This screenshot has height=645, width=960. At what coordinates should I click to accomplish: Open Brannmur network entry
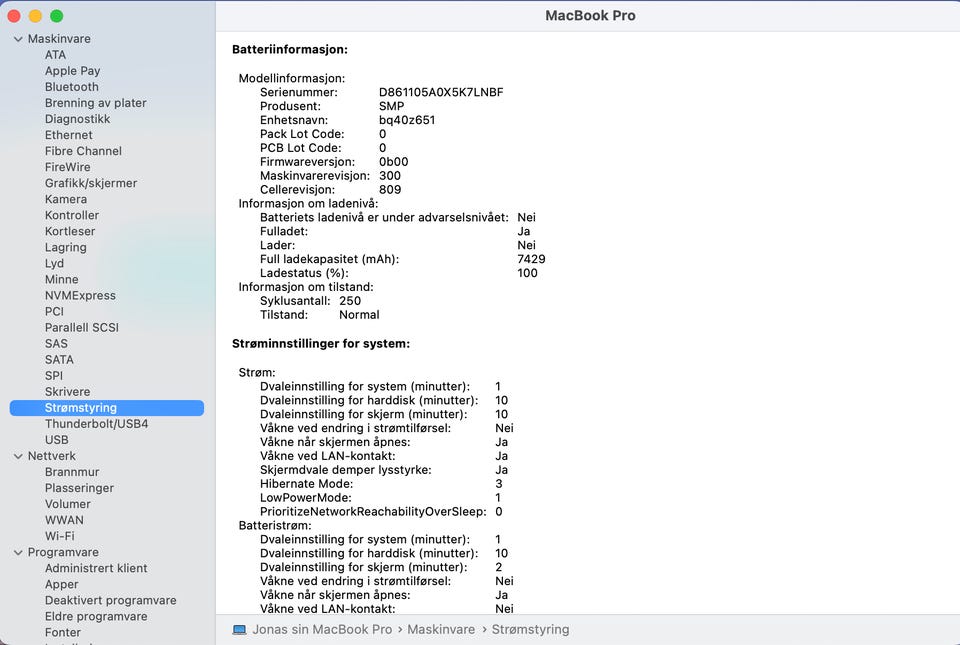coord(72,472)
